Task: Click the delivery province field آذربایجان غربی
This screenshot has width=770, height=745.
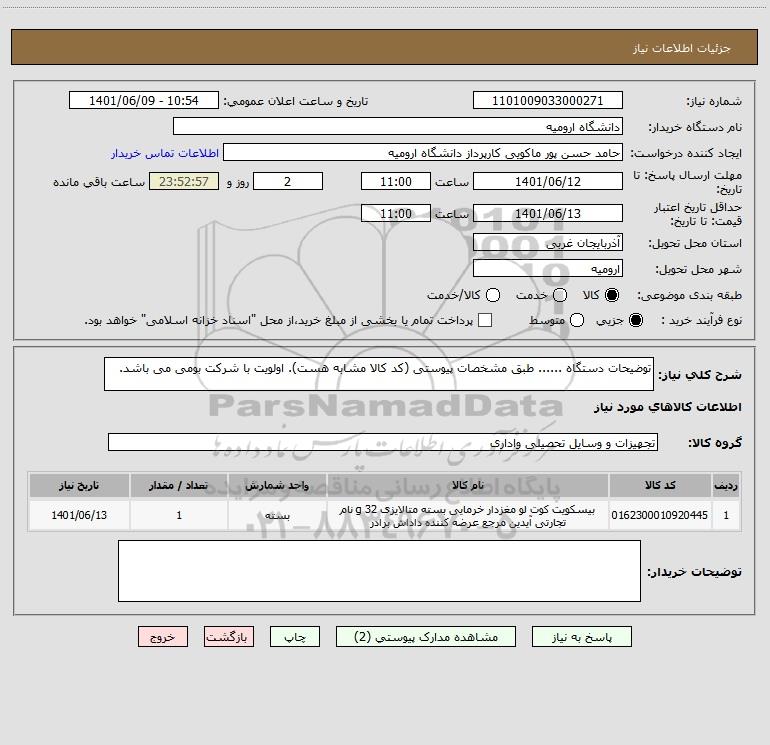Action: coord(548,243)
